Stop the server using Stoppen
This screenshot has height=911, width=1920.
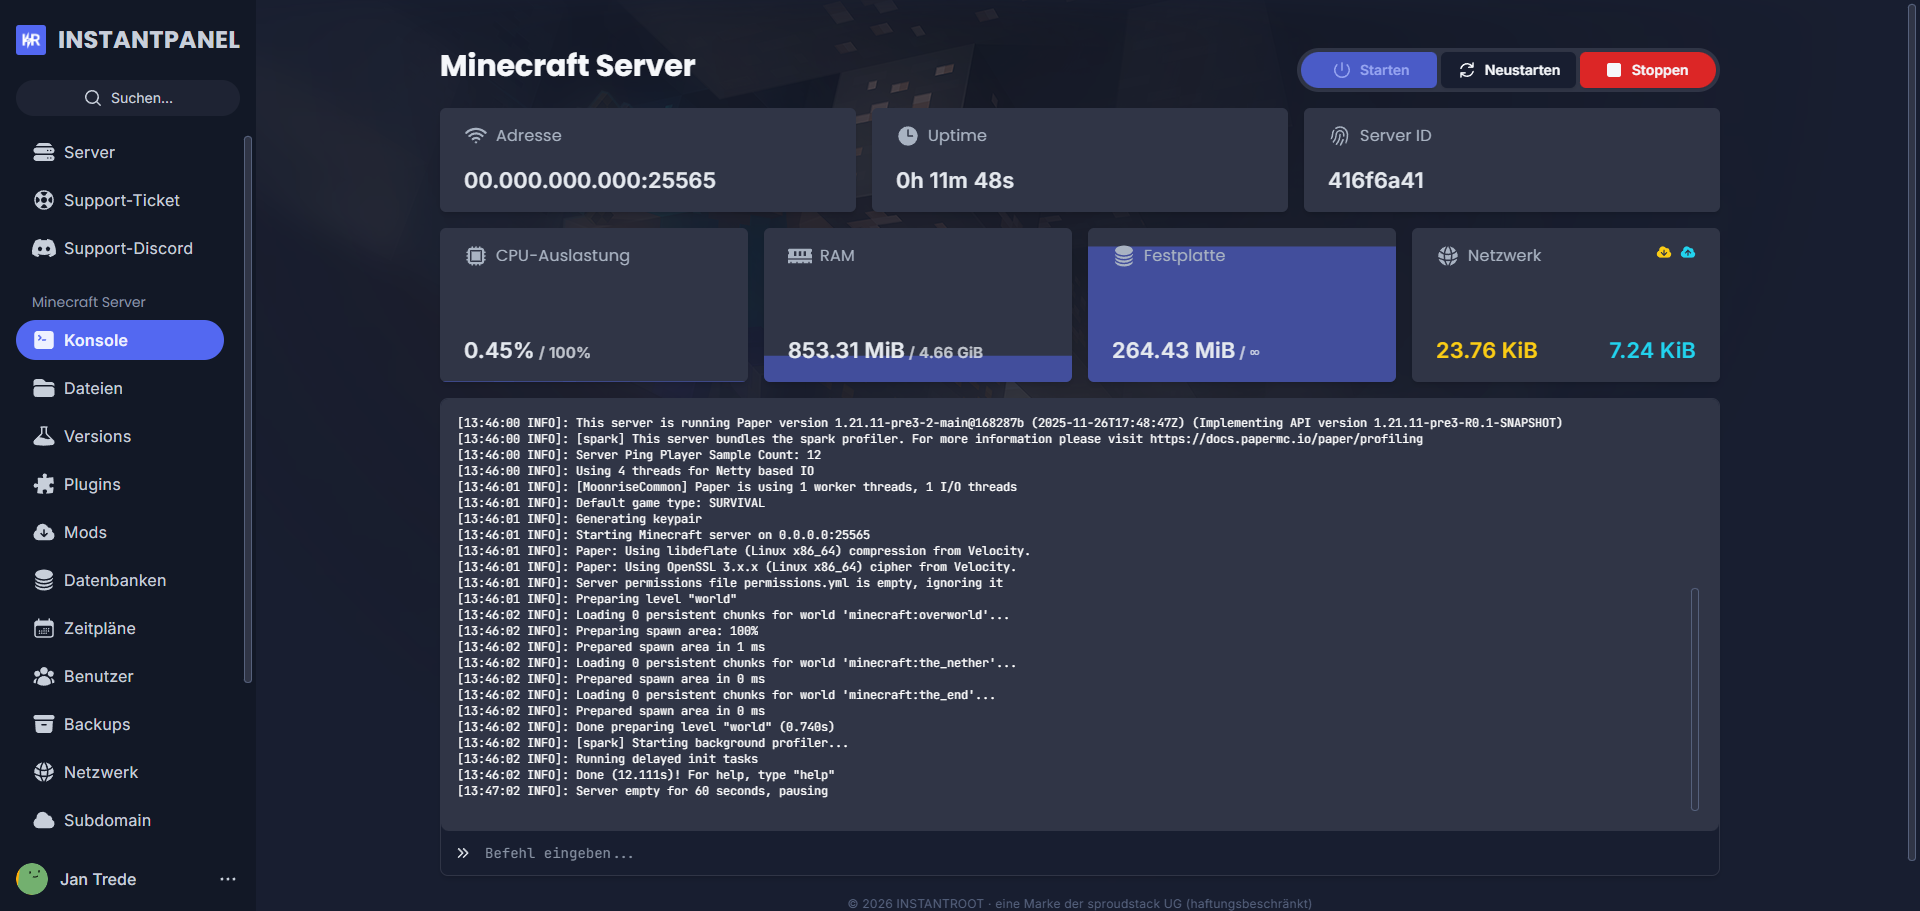(x=1647, y=70)
